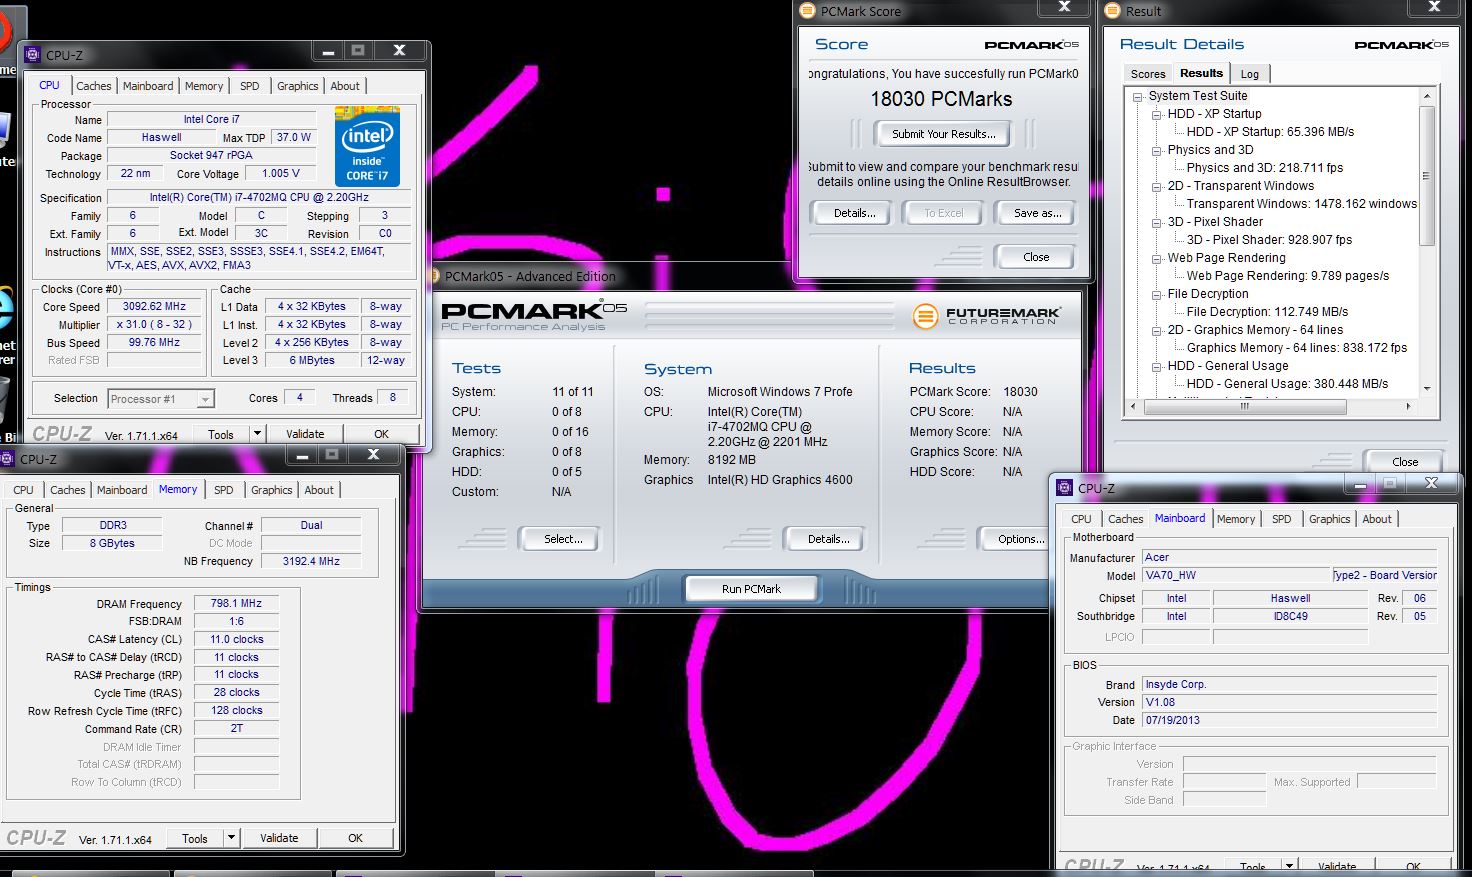Collapse the File Decryption node

[1156, 295]
